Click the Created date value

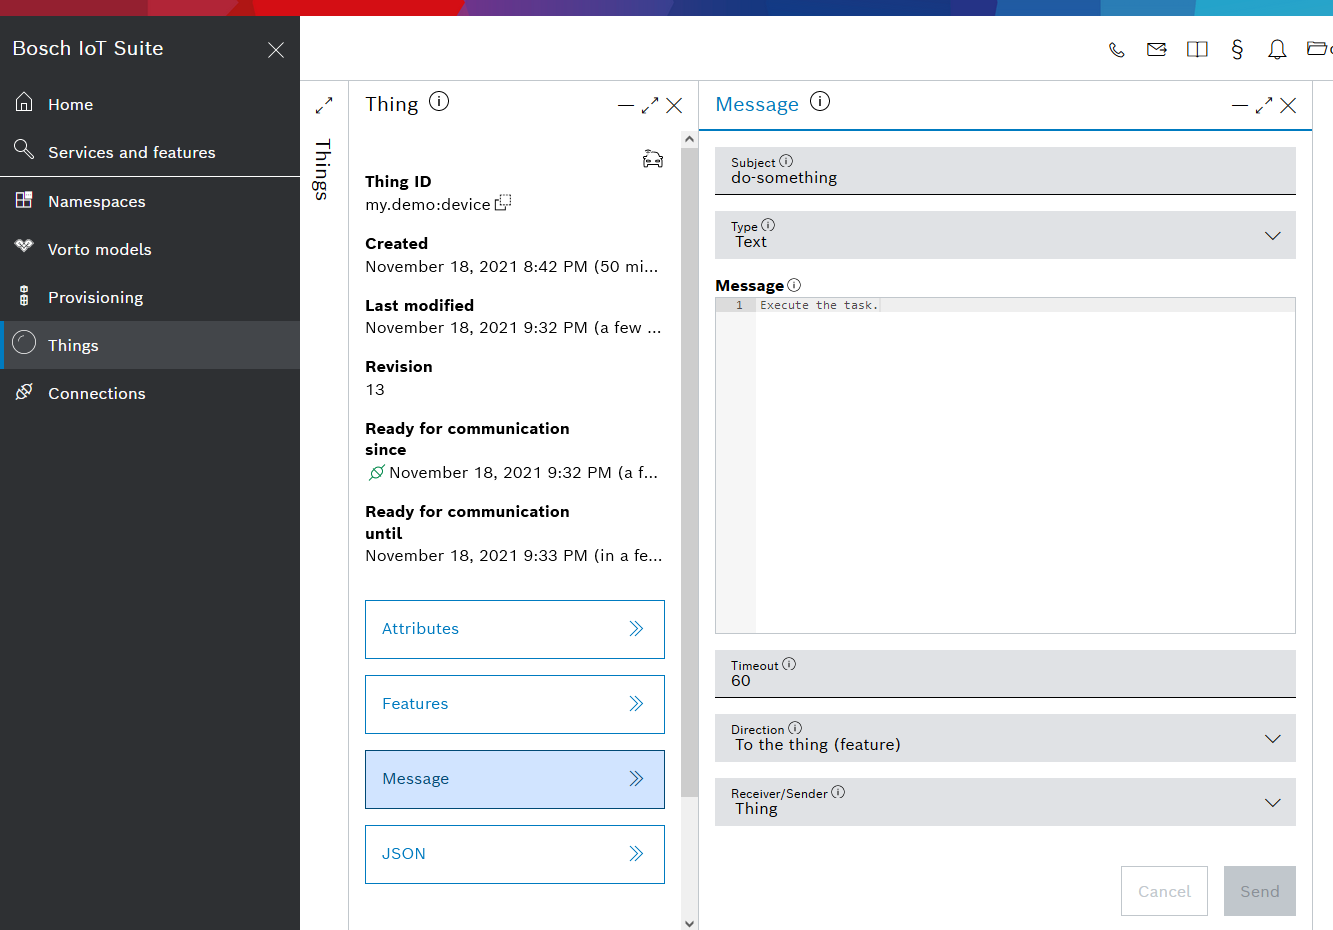point(512,267)
